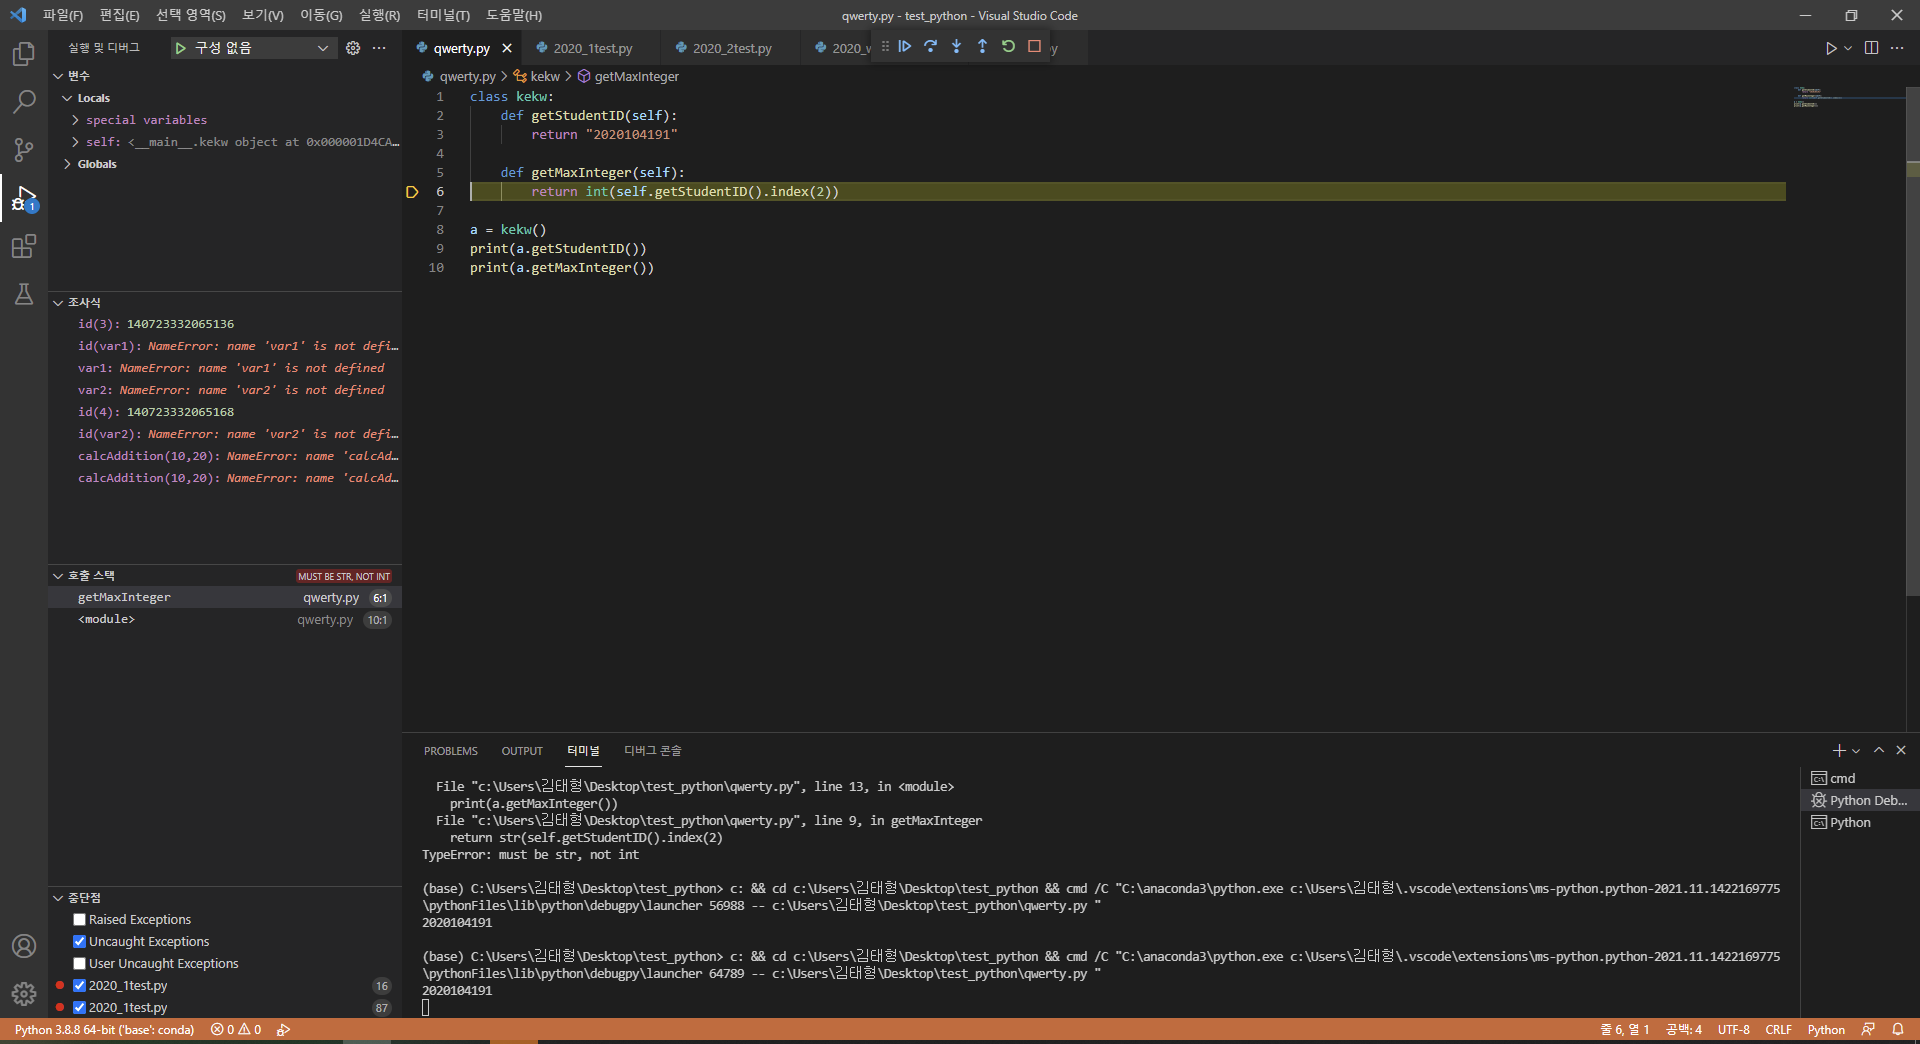Click the debug Continue button
Image resolution: width=1920 pixels, height=1044 pixels.
(905, 47)
